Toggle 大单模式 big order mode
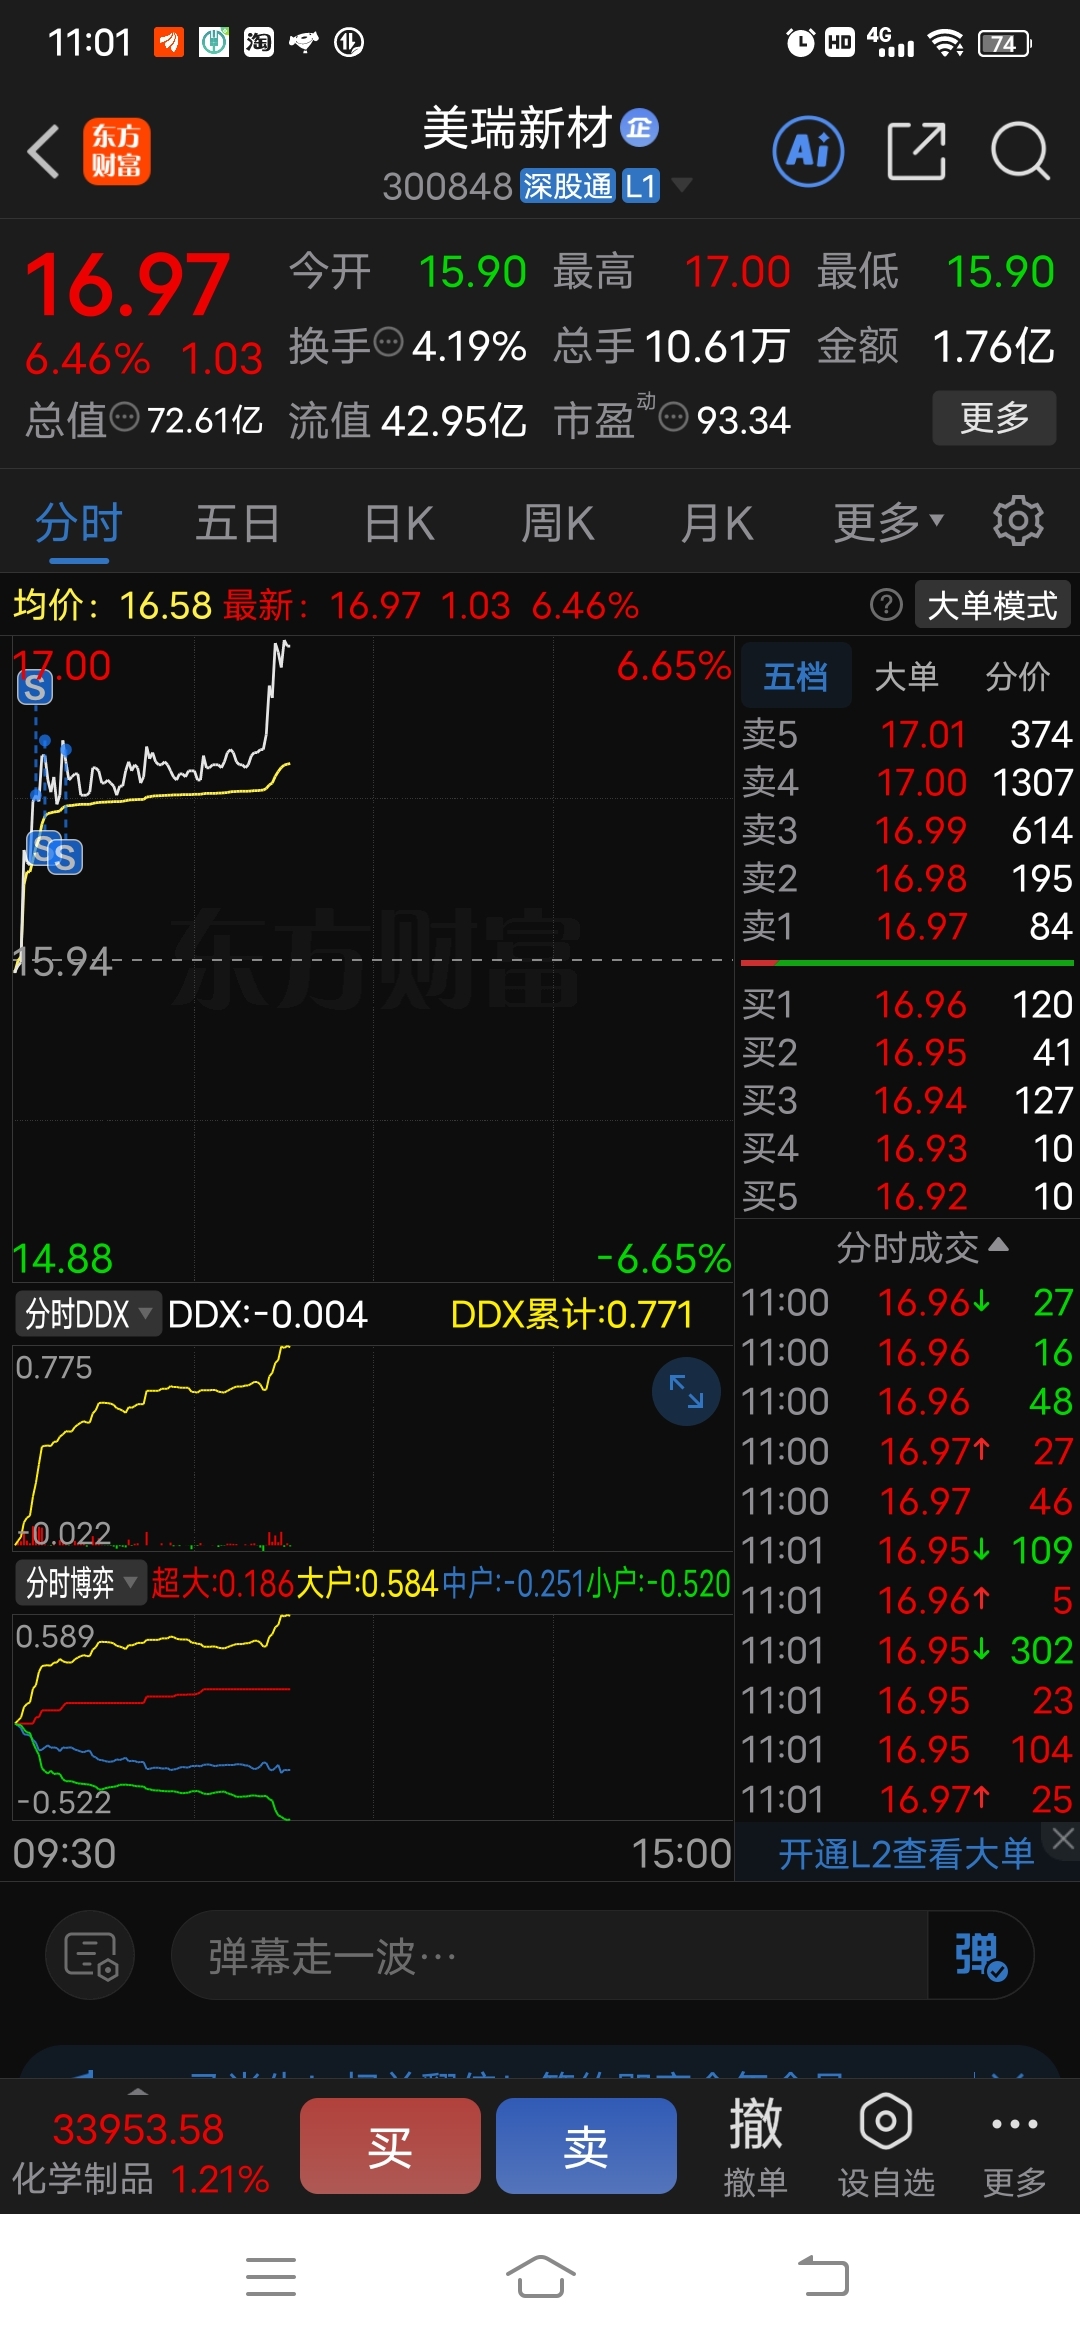This screenshot has height=2340, width=1080. (992, 605)
